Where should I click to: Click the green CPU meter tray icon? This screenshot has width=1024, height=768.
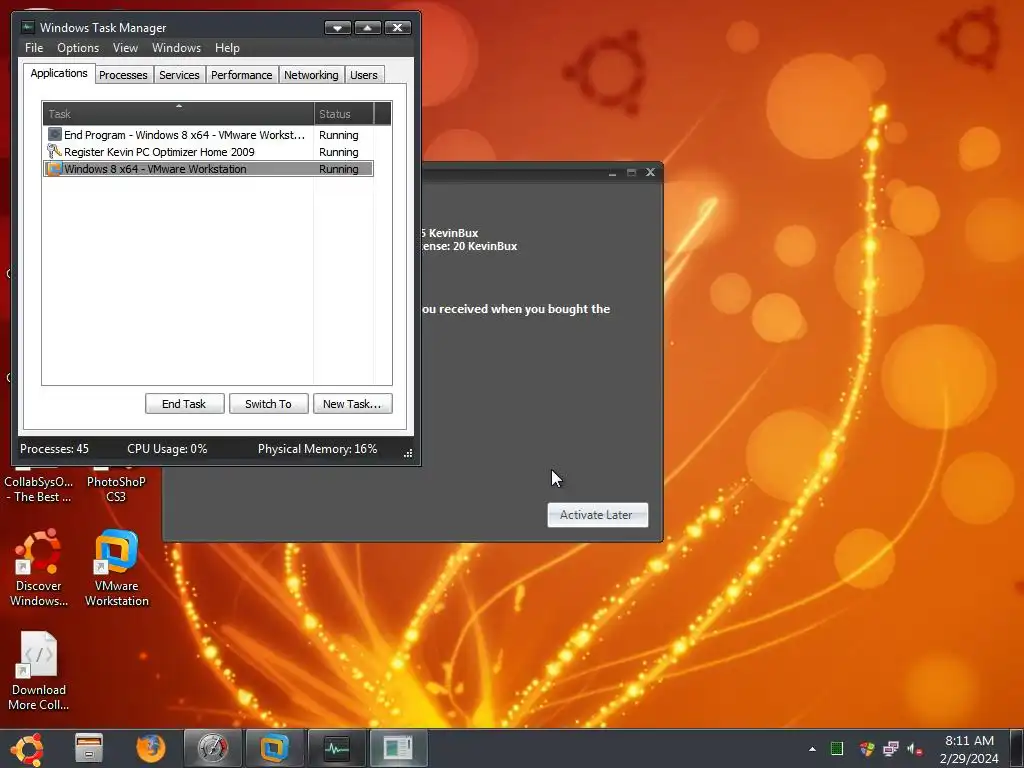(837, 748)
